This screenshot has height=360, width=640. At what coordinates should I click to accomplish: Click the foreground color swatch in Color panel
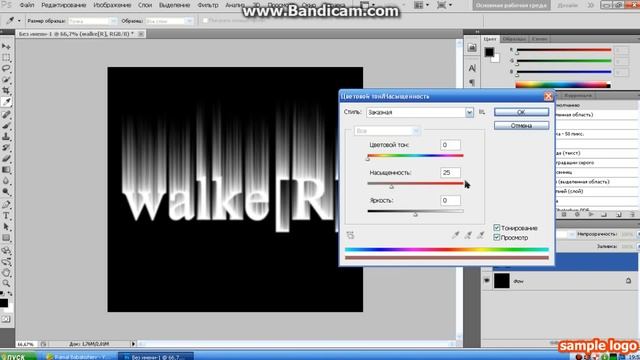(x=489, y=52)
